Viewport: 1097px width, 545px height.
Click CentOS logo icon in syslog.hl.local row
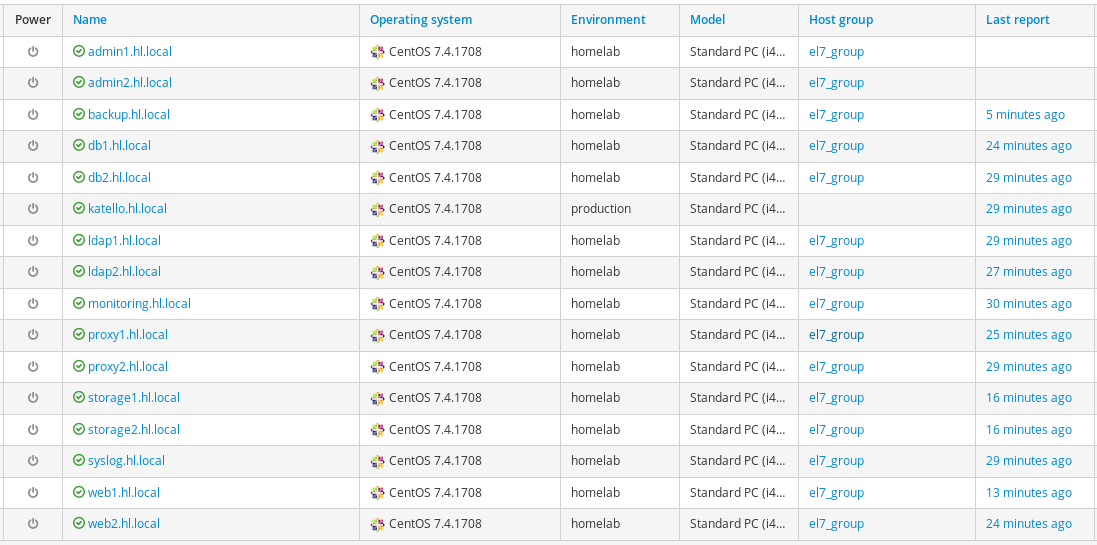[377, 461]
